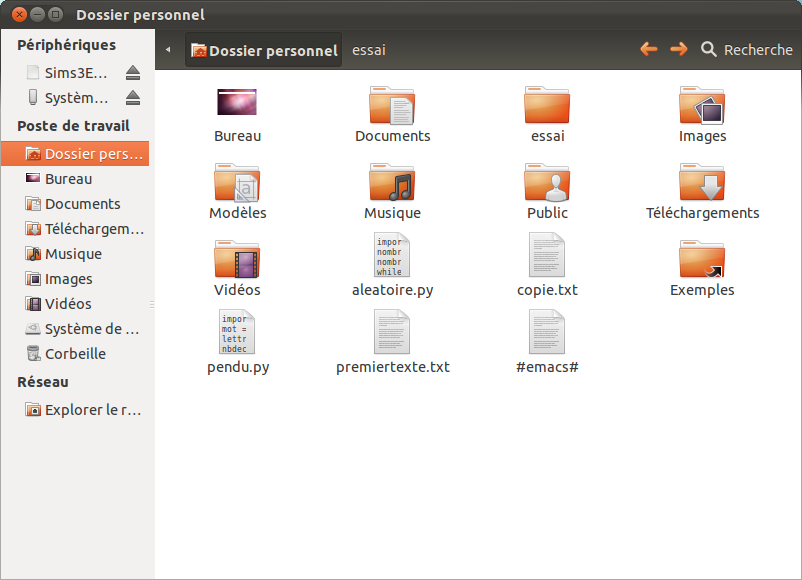The width and height of the screenshot is (802, 580).
Task: Click the Poste de travail heading
Action: [73, 126]
